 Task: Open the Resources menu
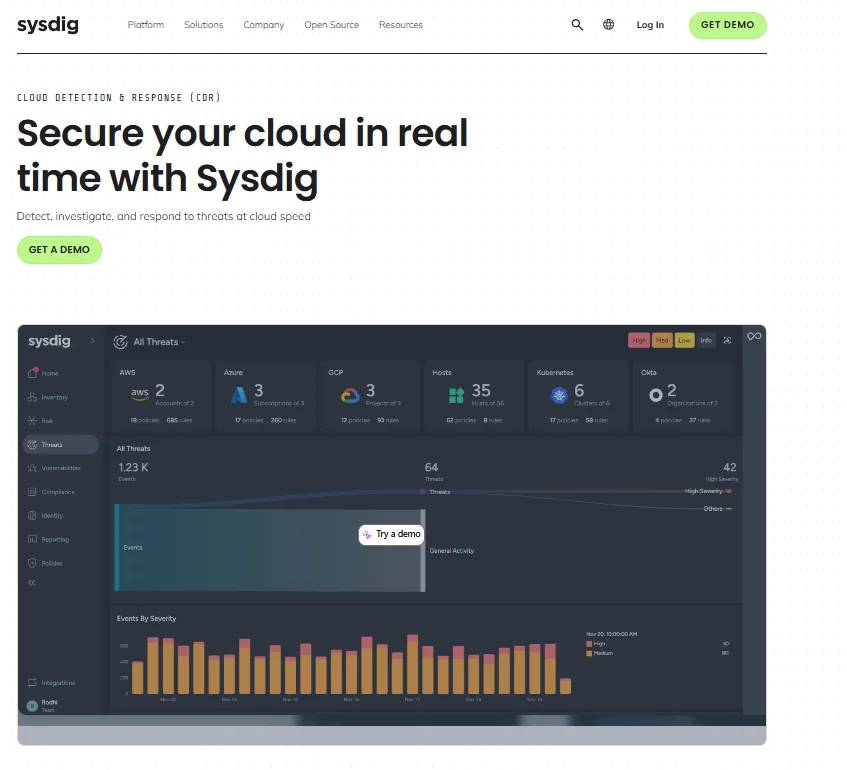(401, 25)
